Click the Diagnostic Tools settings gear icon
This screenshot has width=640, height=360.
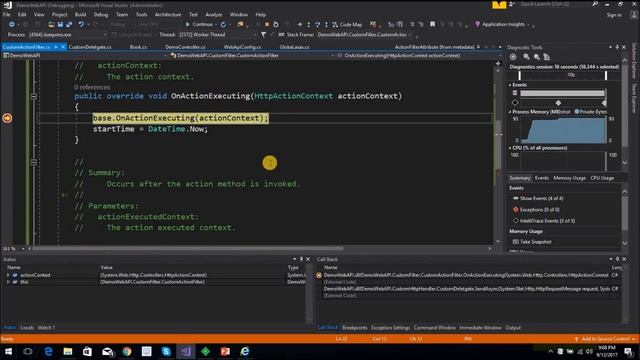pyautogui.click(x=513, y=57)
